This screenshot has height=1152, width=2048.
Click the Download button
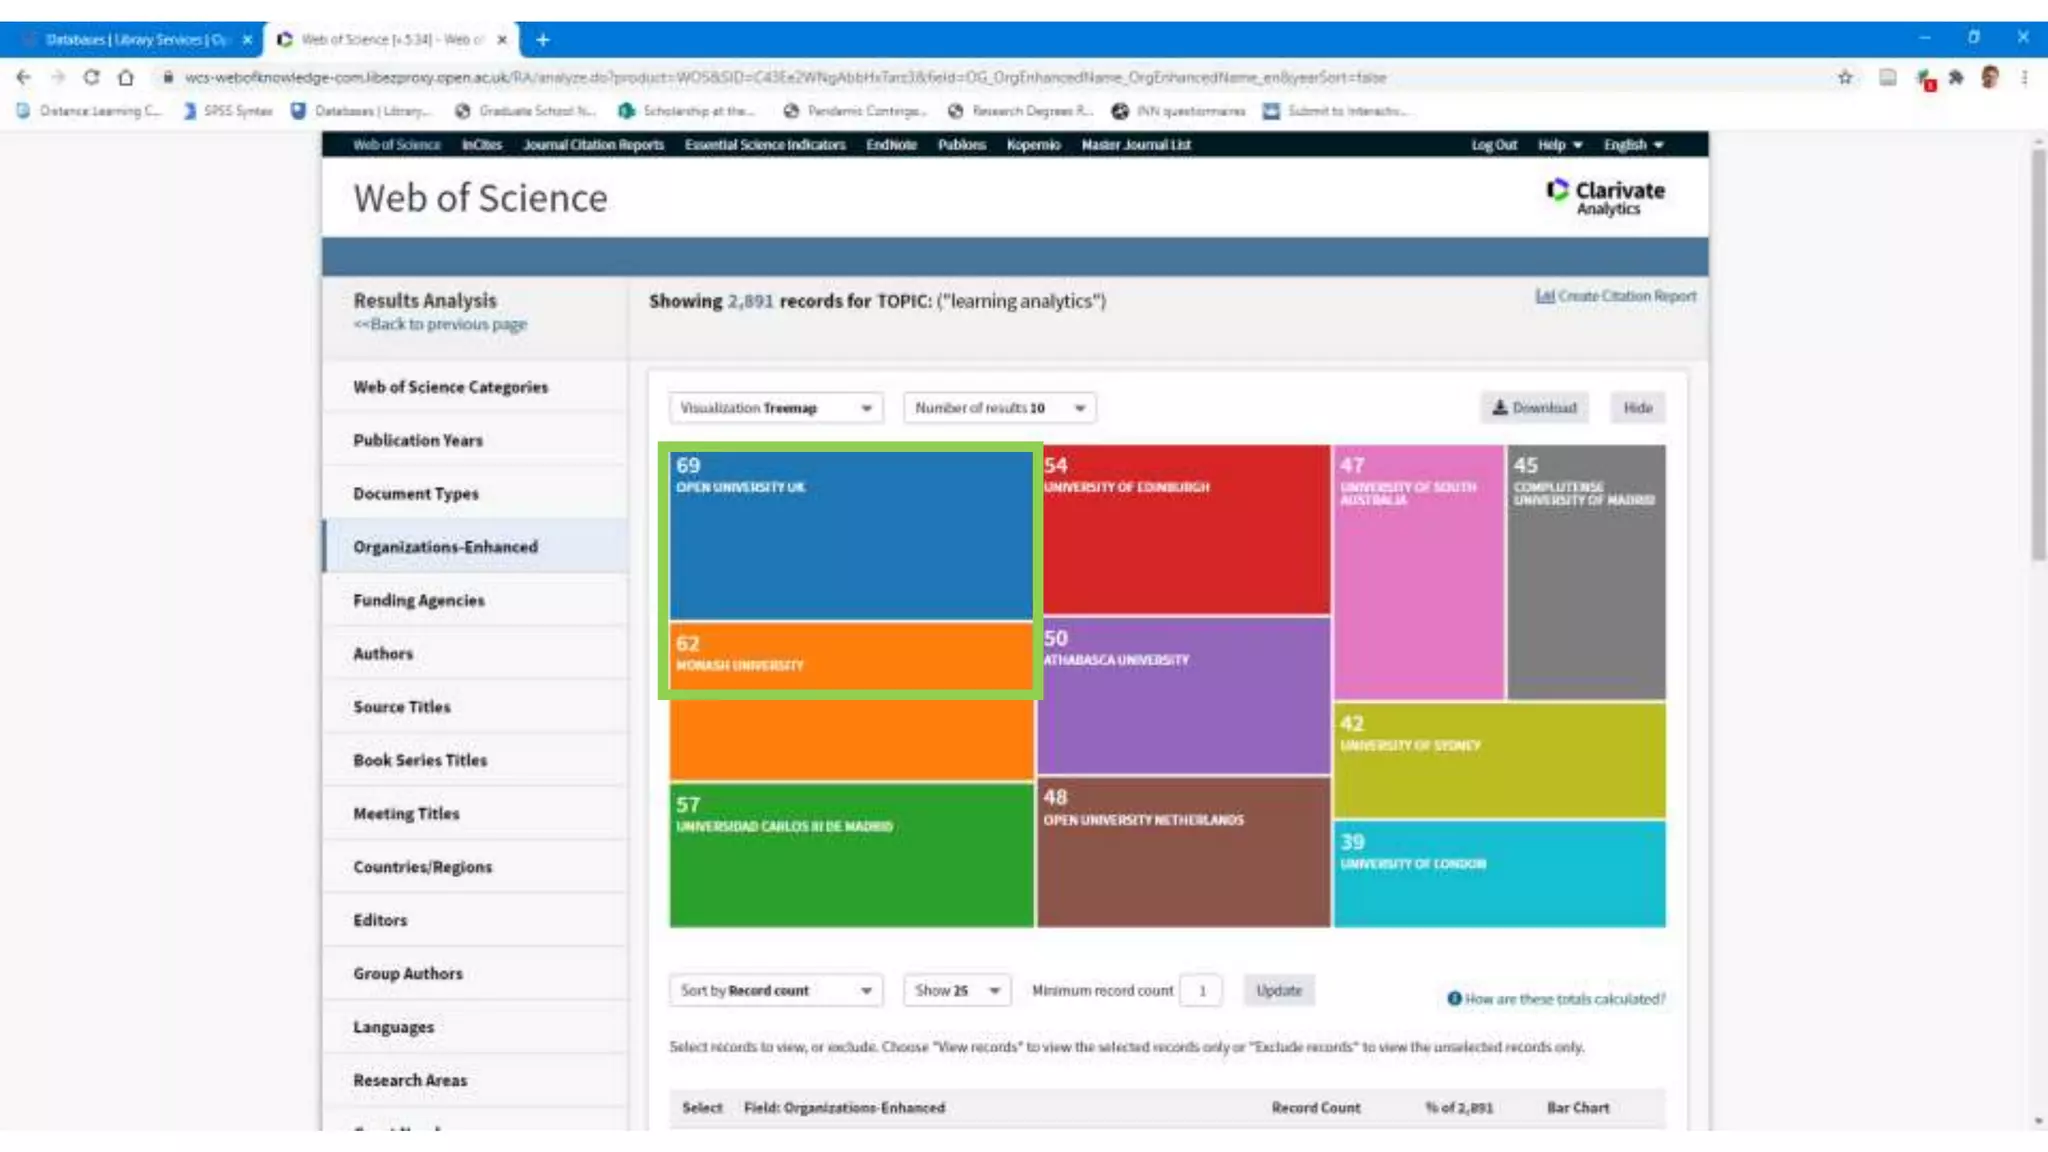(1534, 408)
